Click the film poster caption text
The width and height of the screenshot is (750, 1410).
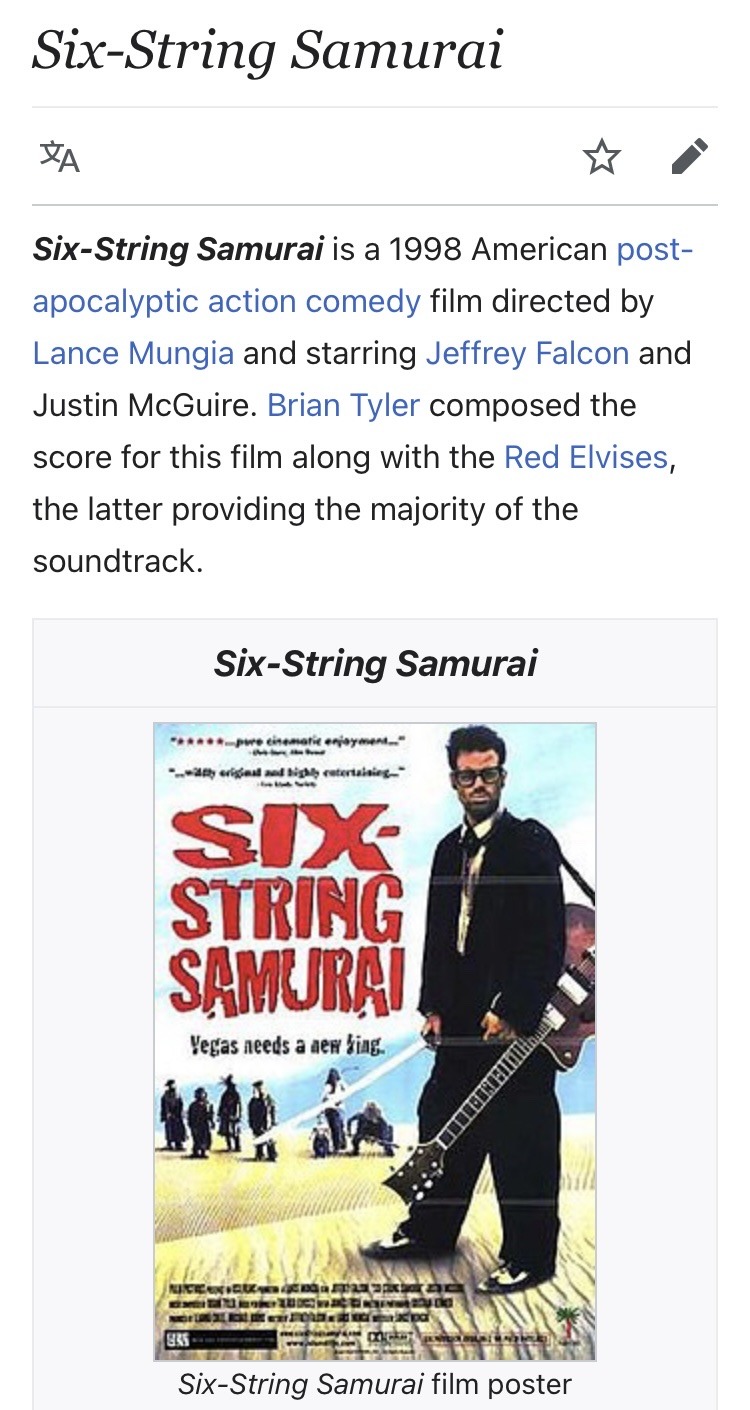click(x=375, y=1384)
